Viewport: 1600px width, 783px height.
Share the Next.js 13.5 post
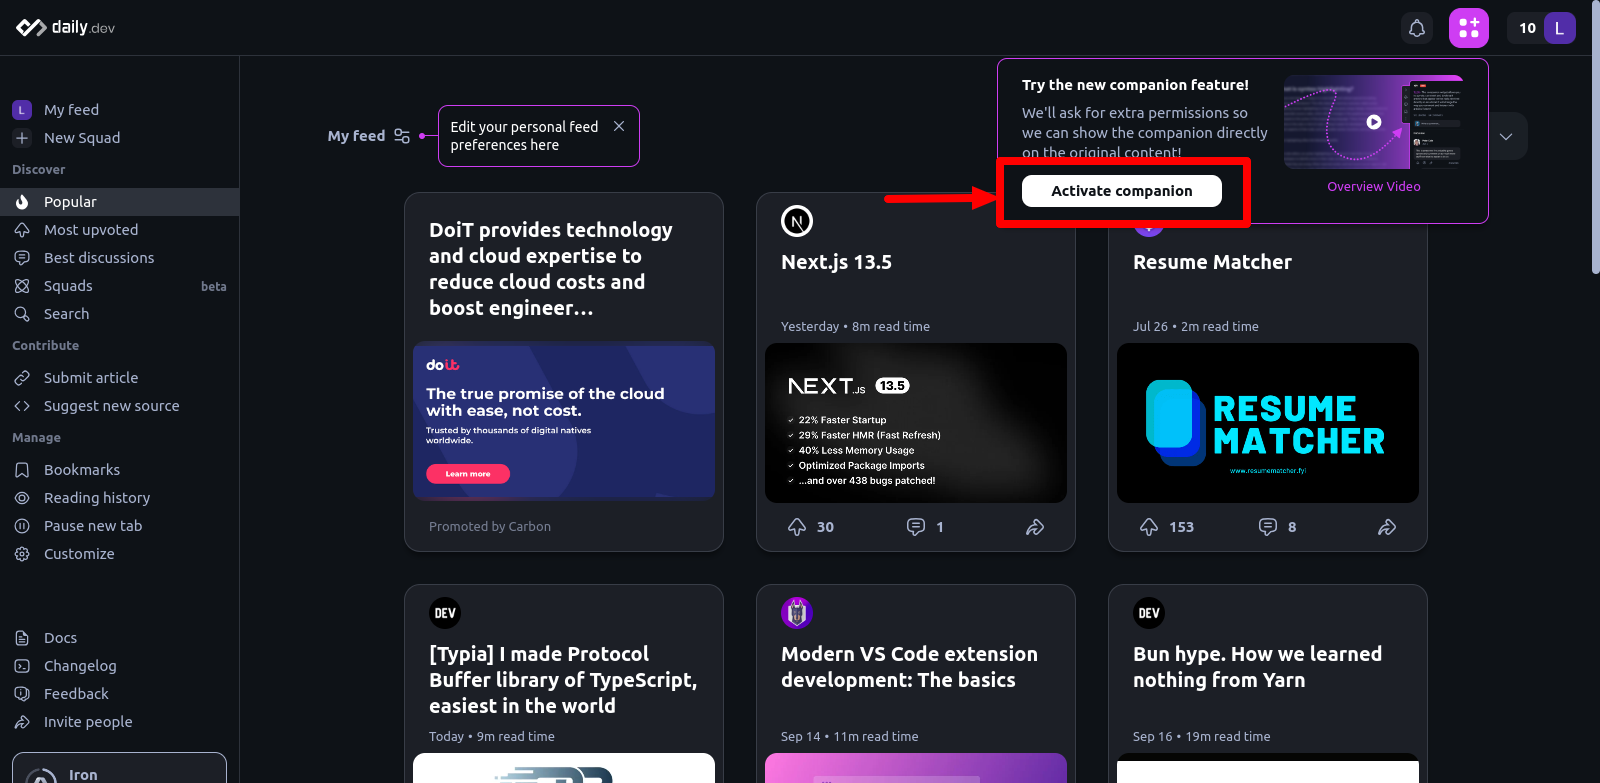pos(1035,527)
